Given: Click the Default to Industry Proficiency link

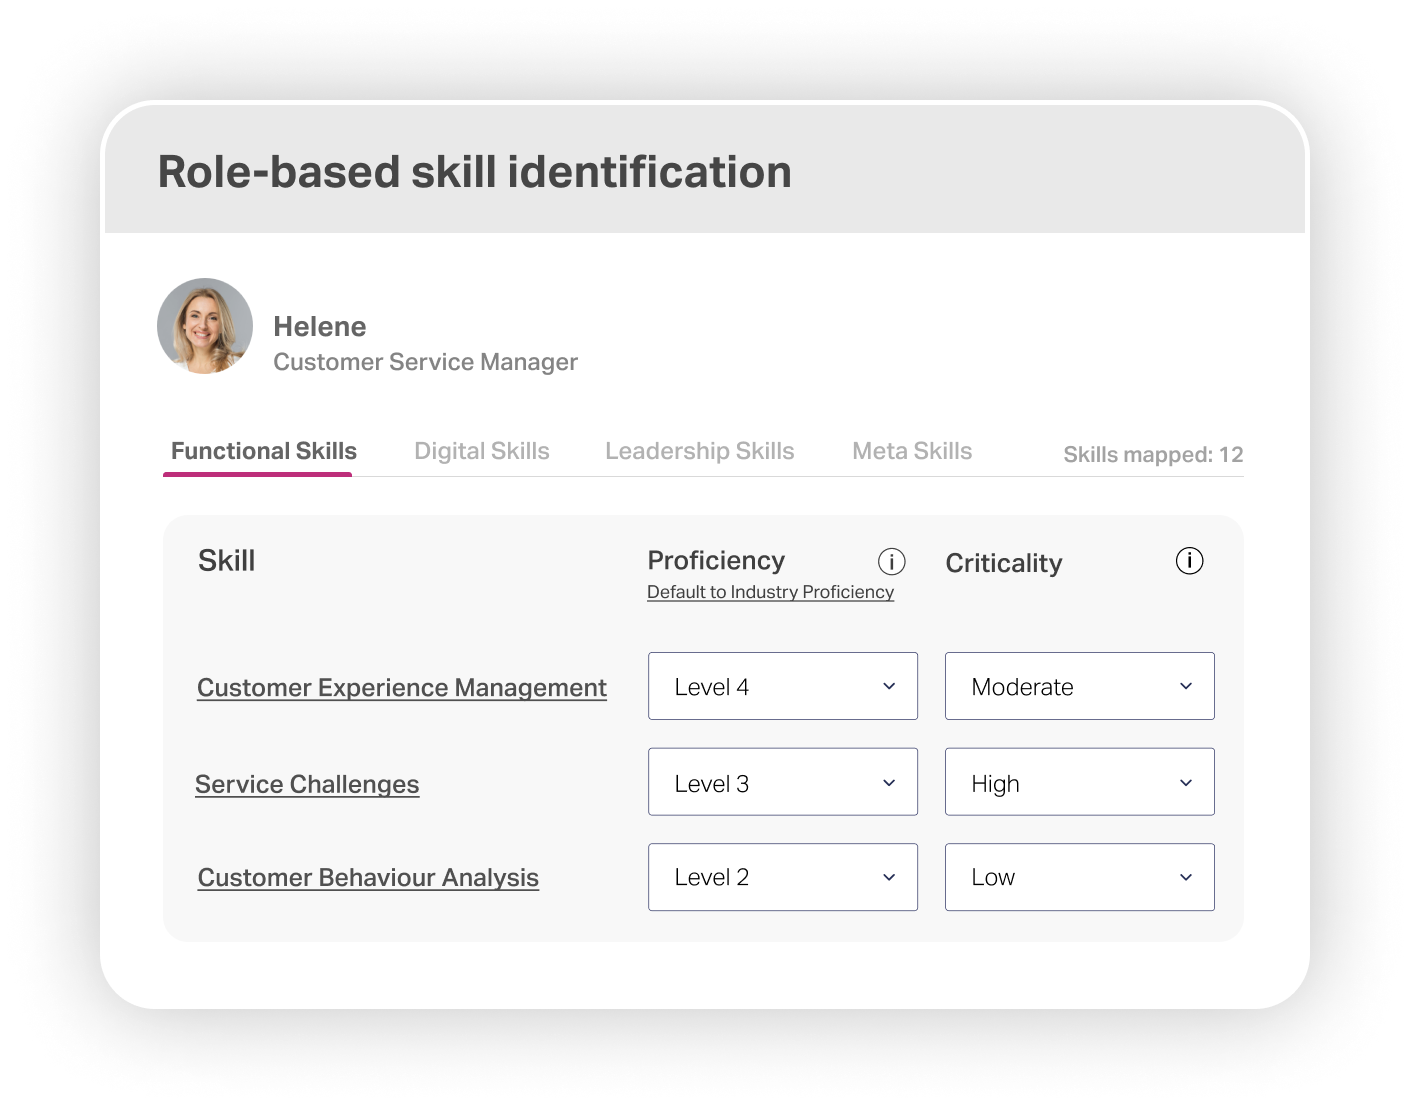Looking at the screenshot, I should (x=770, y=591).
